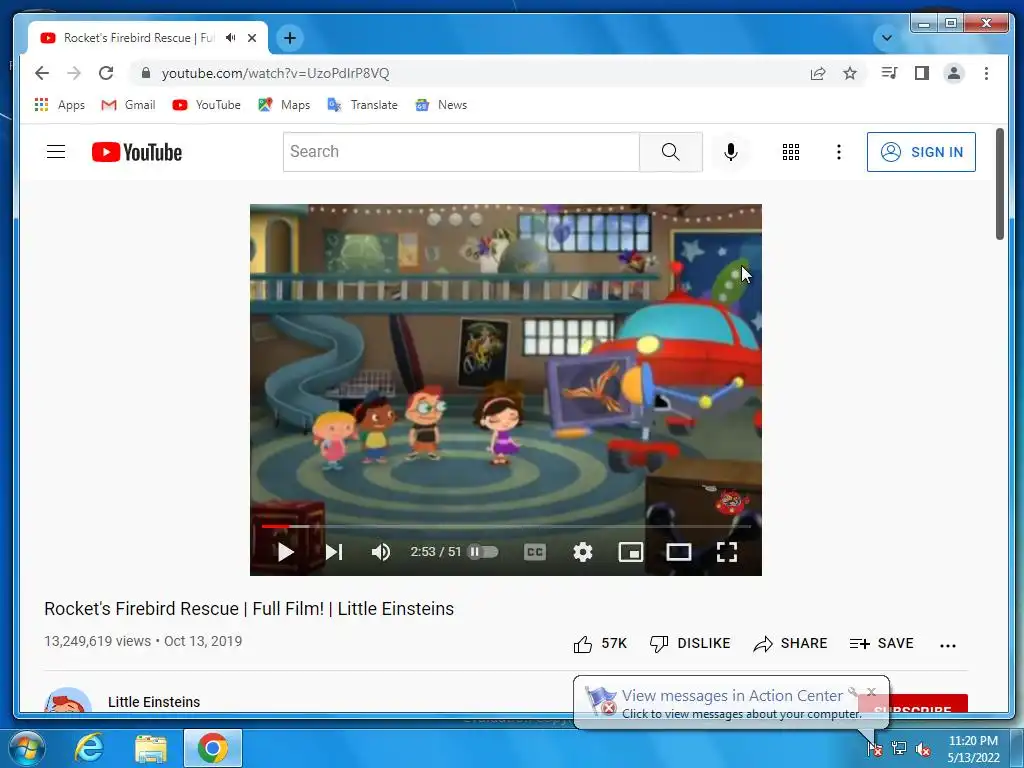1024x768 pixels.
Task: Click the page vertical scrollbar
Action: [1000, 184]
